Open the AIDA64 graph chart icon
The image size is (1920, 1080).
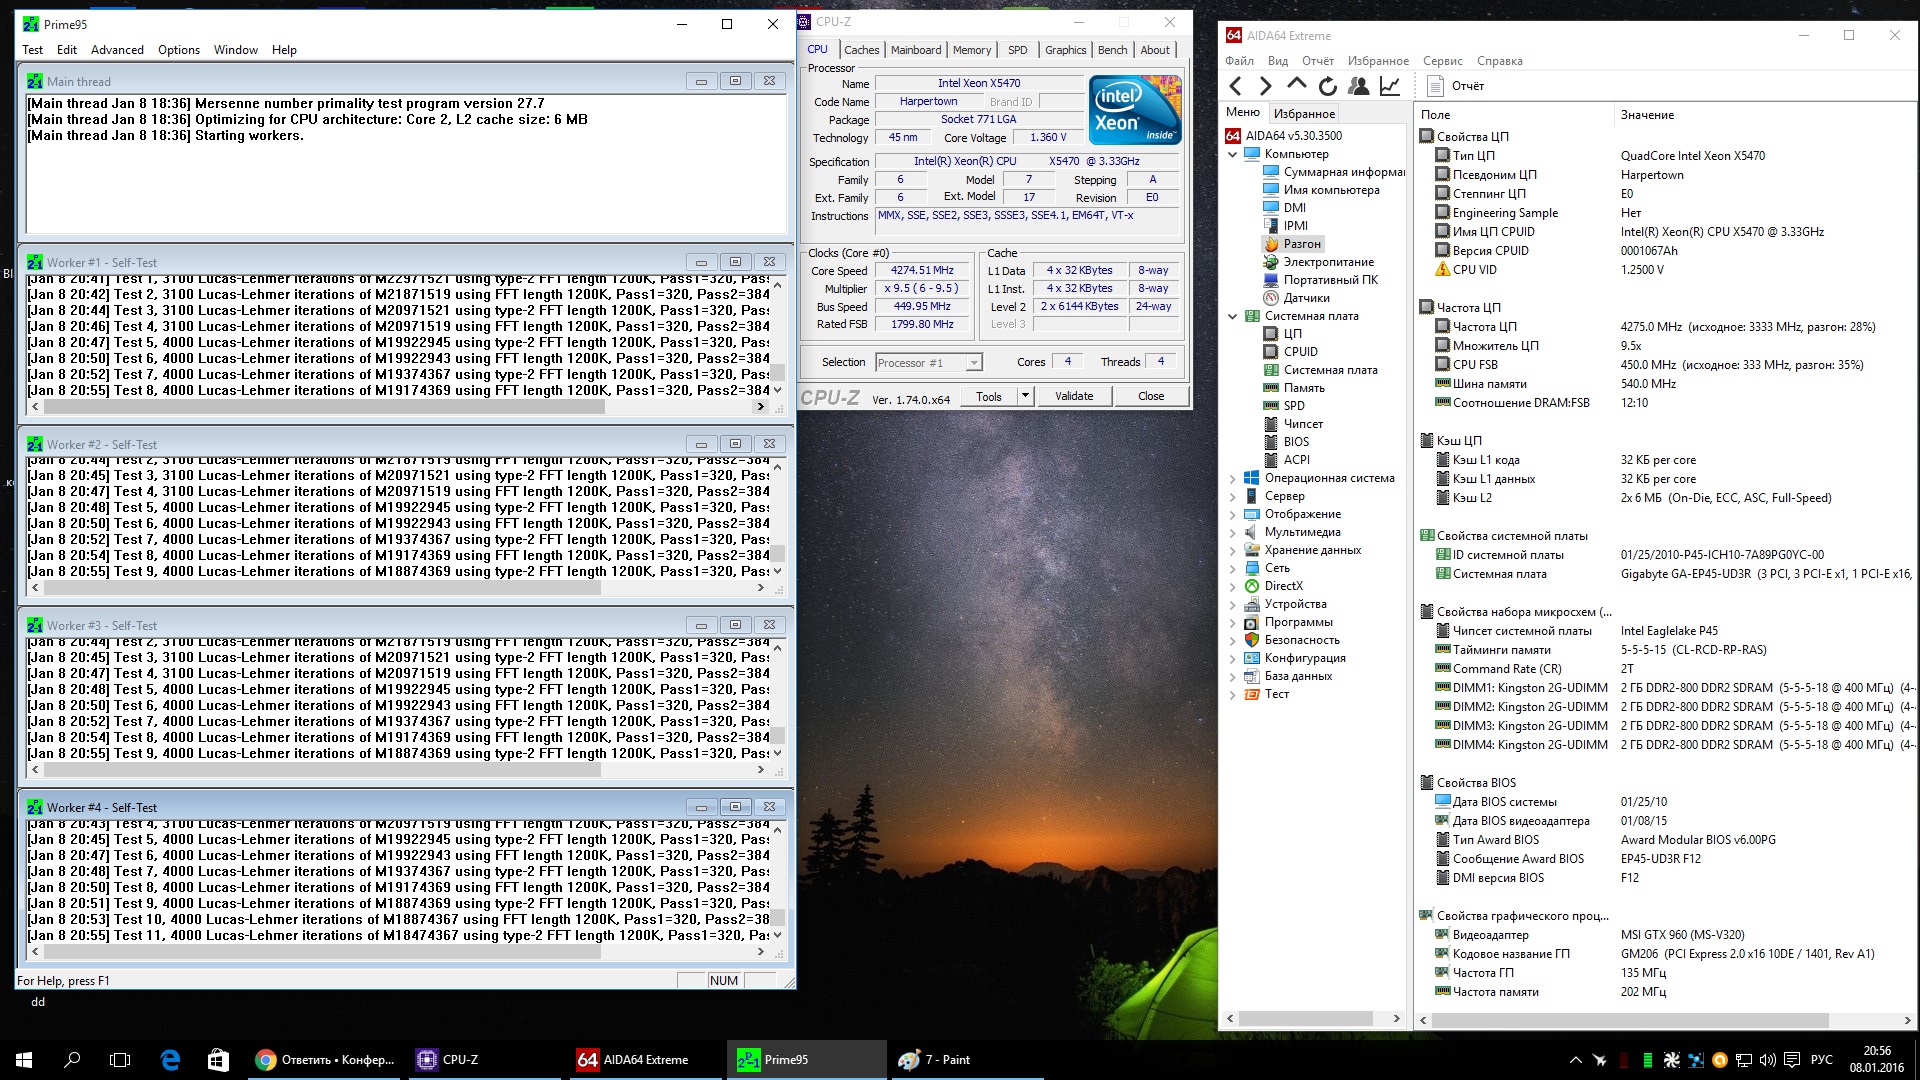1390,86
